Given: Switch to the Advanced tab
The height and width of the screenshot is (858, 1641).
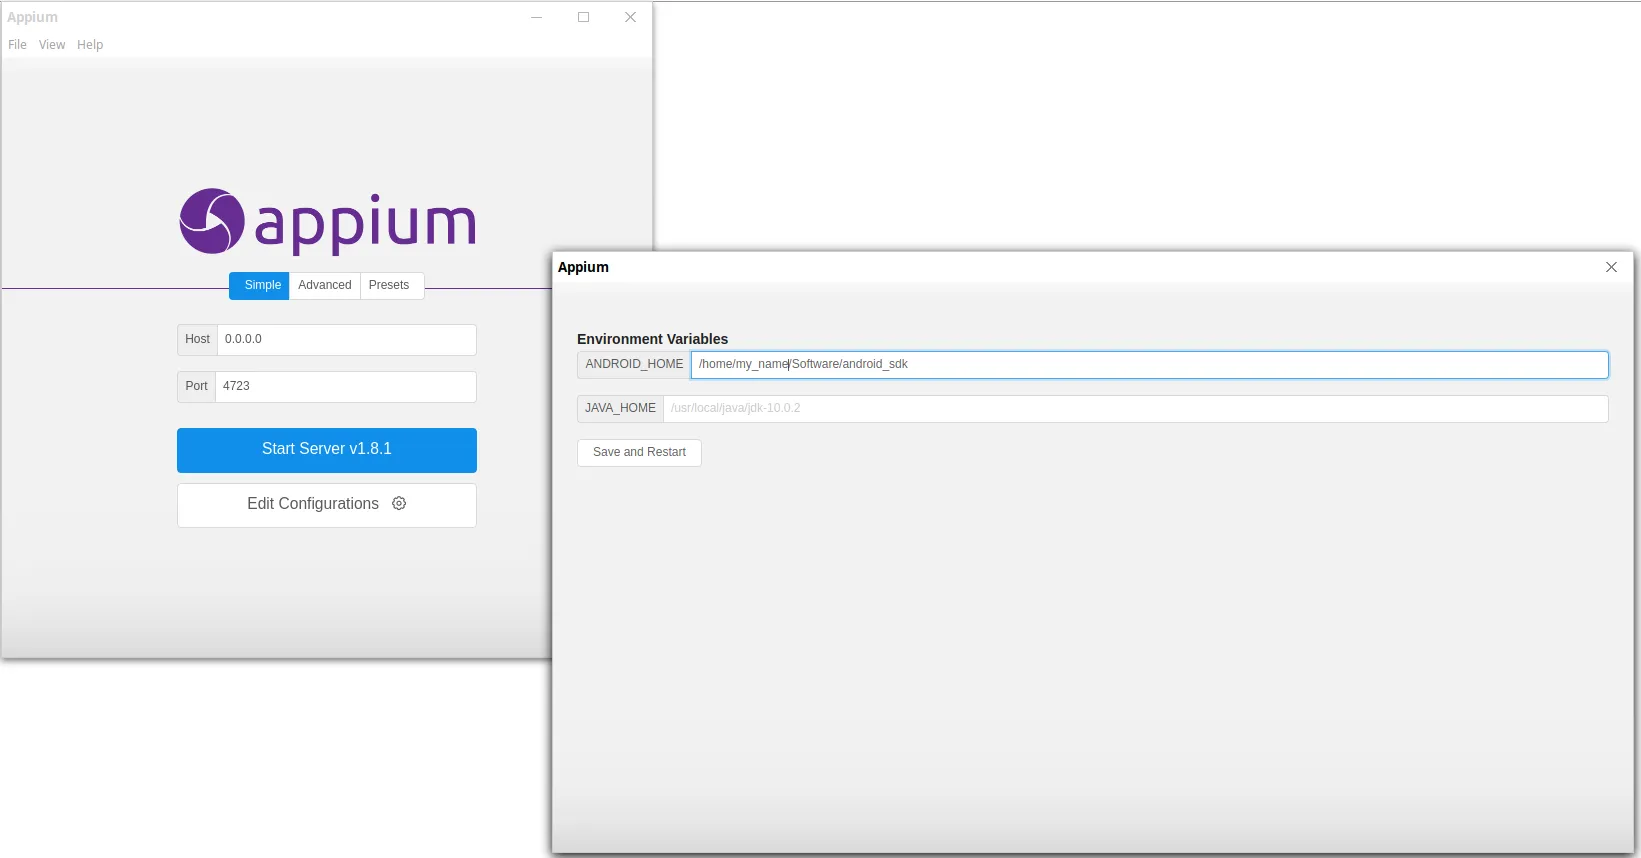Looking at the screenshot, I should [x=325, y=286].
